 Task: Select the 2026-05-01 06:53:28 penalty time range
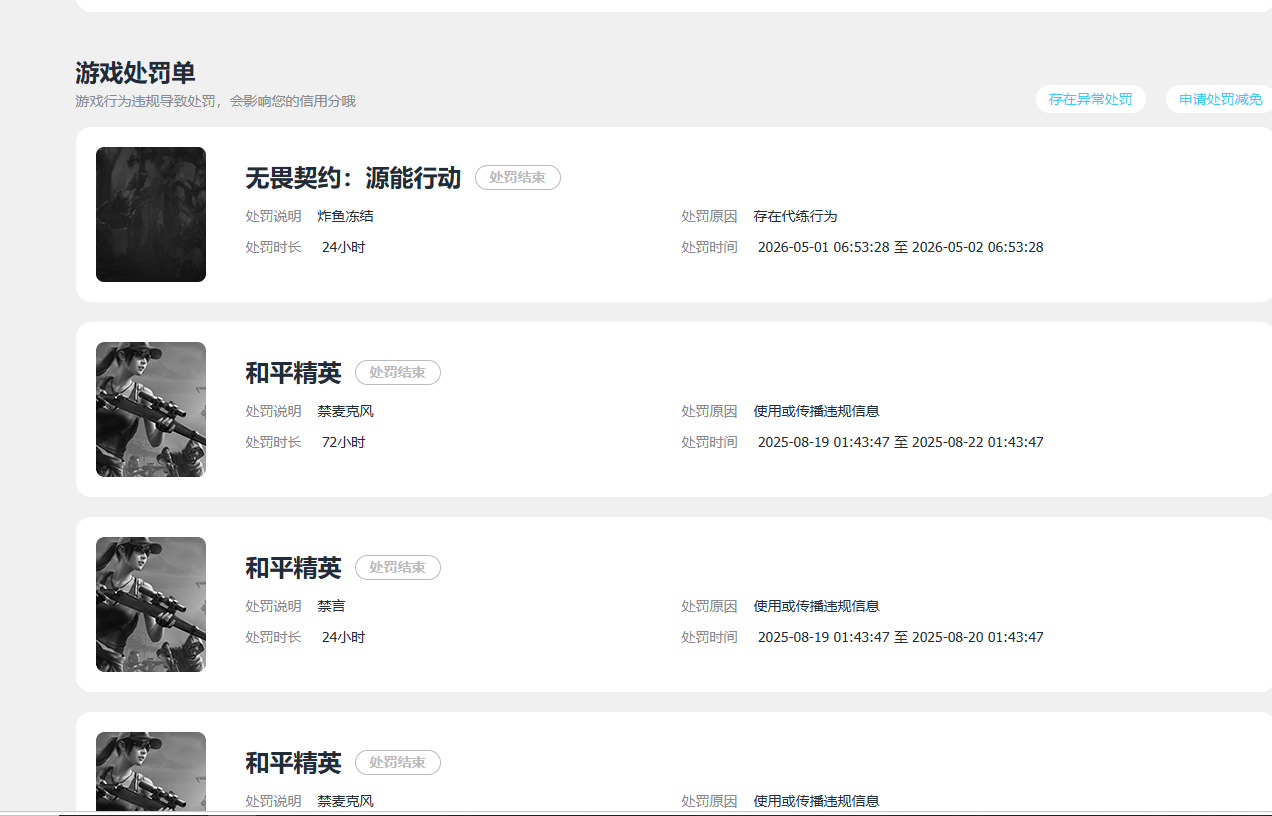[x=900, y=247]
